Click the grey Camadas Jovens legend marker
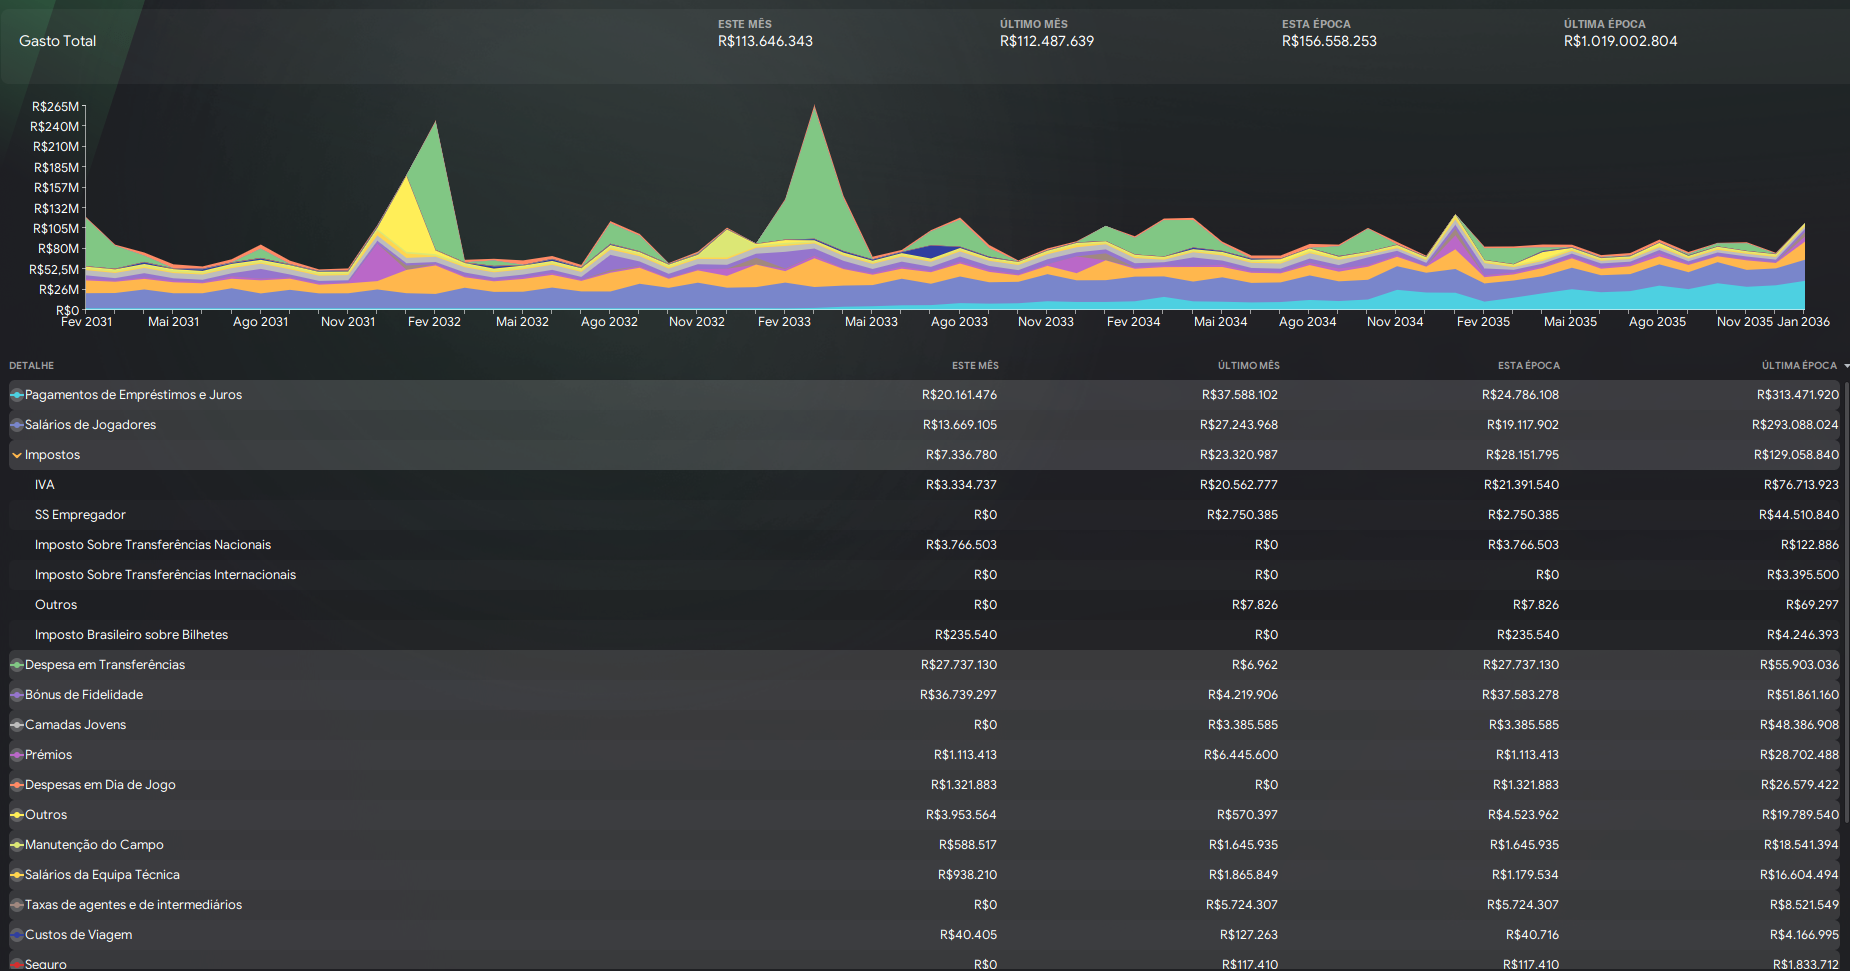Screen dimensions: 1850x971 [x=17, y=725]
